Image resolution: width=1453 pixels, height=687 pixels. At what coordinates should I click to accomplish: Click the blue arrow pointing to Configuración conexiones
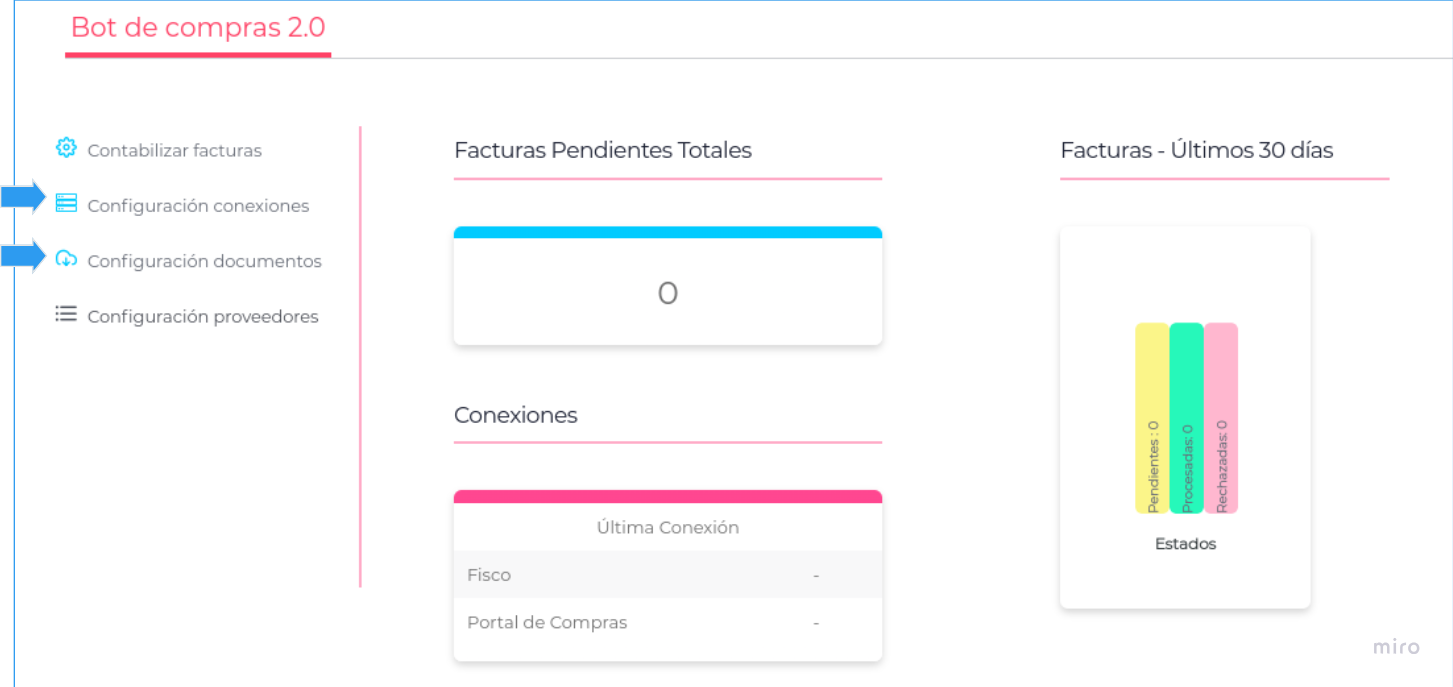(23, 198)
